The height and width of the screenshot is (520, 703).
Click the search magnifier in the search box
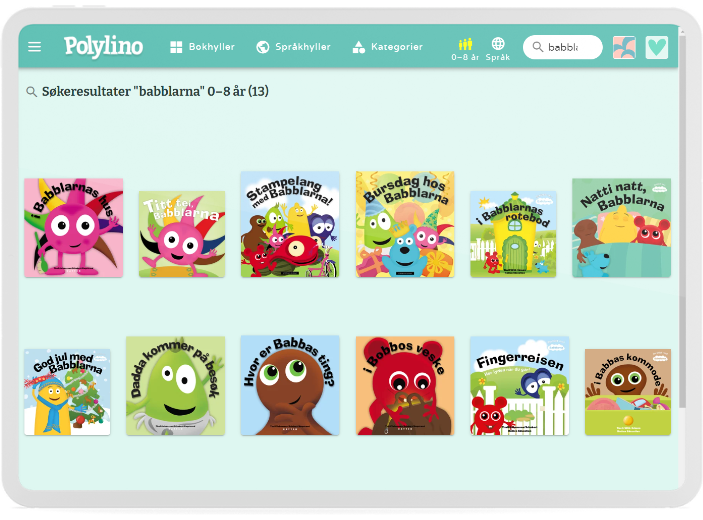point(538,47)
